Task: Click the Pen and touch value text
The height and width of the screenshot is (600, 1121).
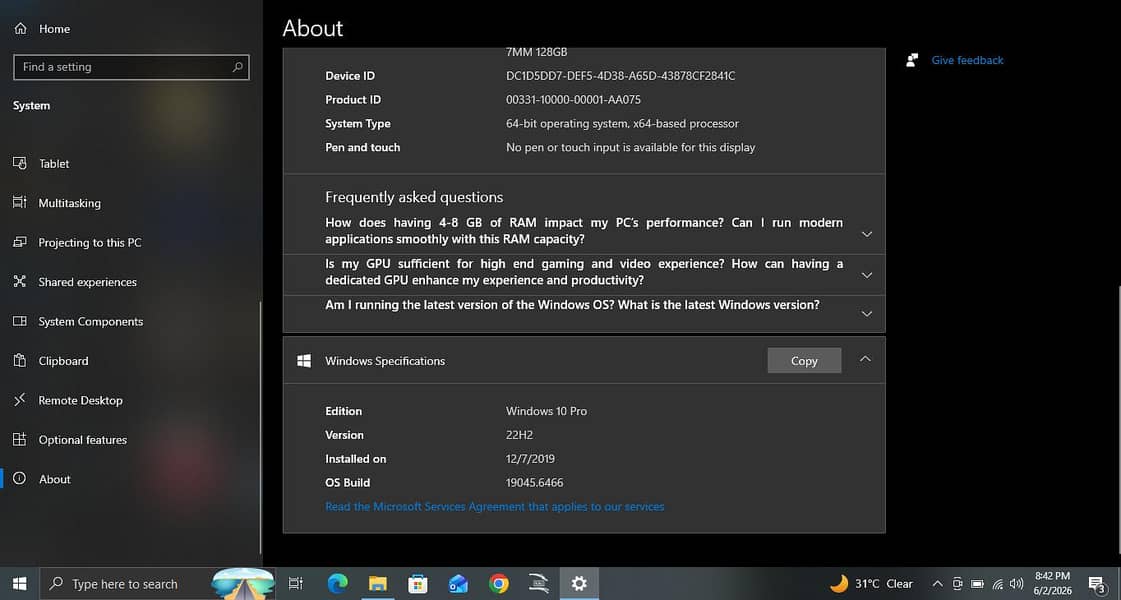Action: 631,147
